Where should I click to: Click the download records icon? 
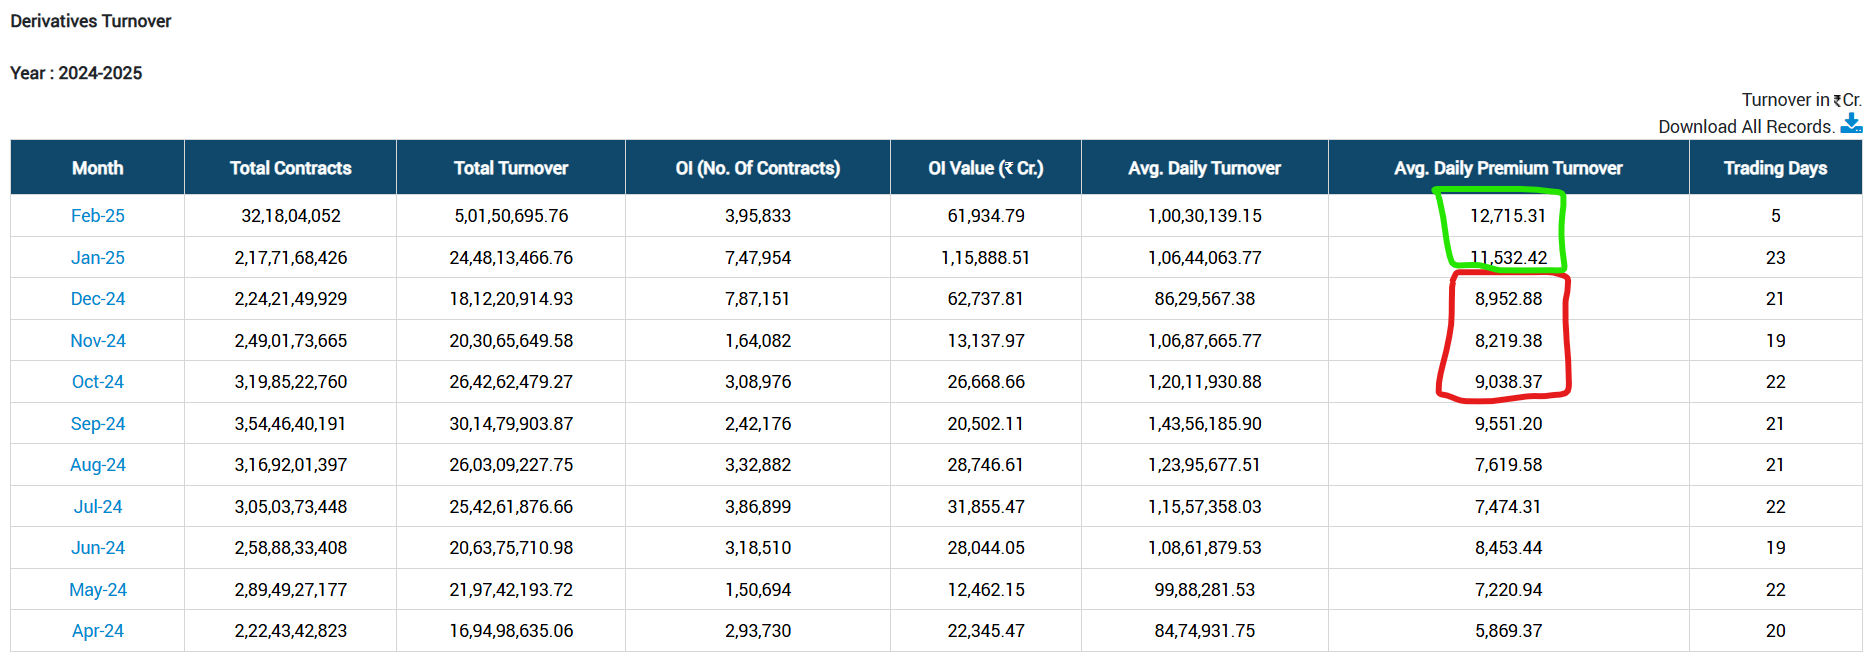pyautogui.click(x=1851, y=124)
